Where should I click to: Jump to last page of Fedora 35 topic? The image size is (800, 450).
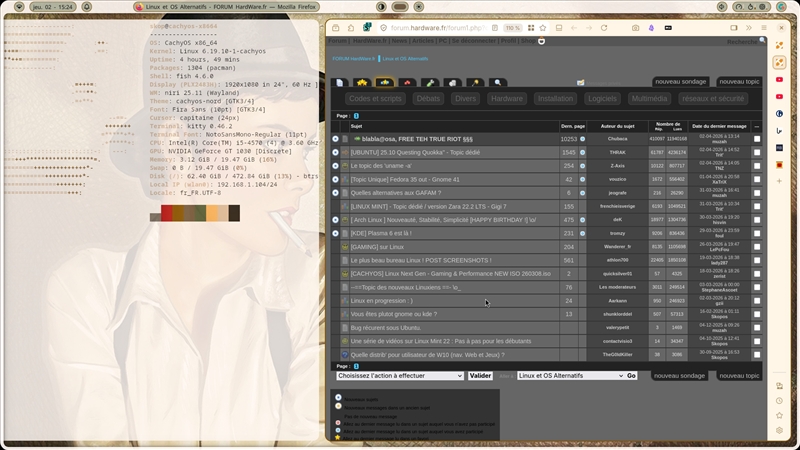point(583,179)
